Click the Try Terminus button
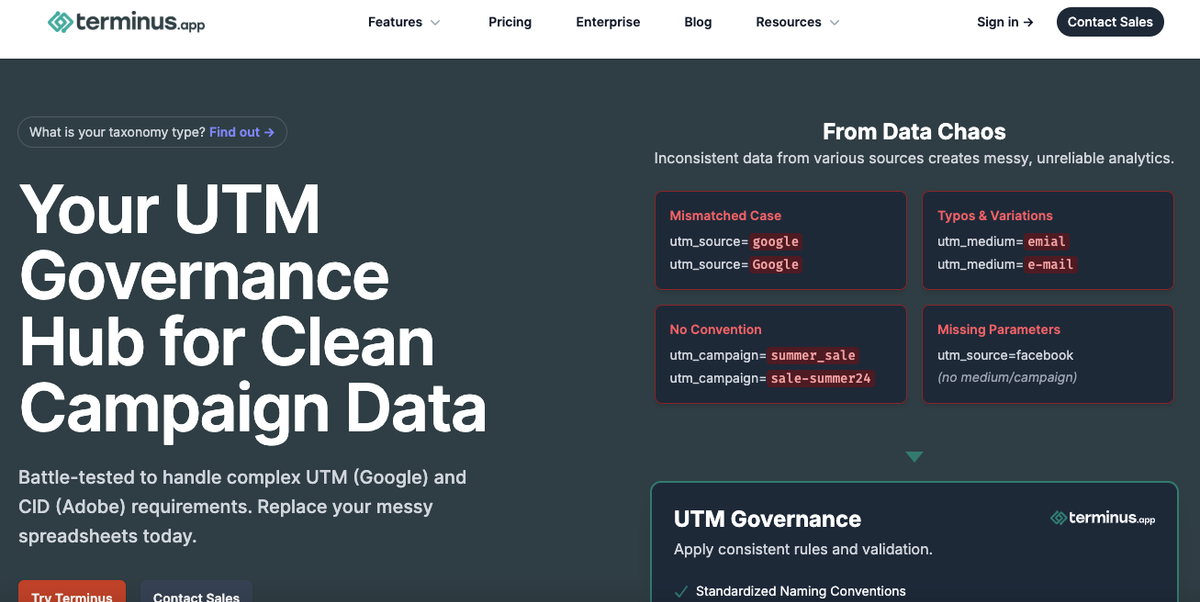The height and width of the screenshot is (602, 1200). click(x=72, y=591)
